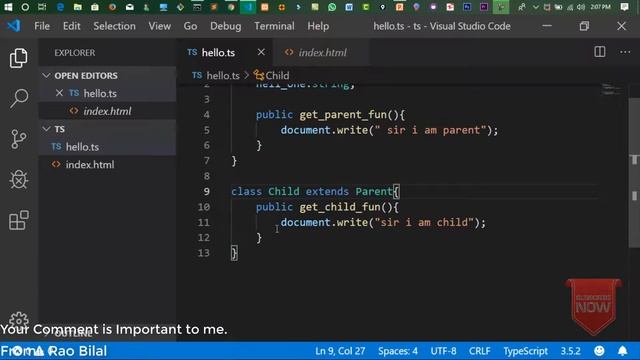The height and width of the screenshot is (360, 640).
Task: Open the Terminal menu
Action: point(274,26)
